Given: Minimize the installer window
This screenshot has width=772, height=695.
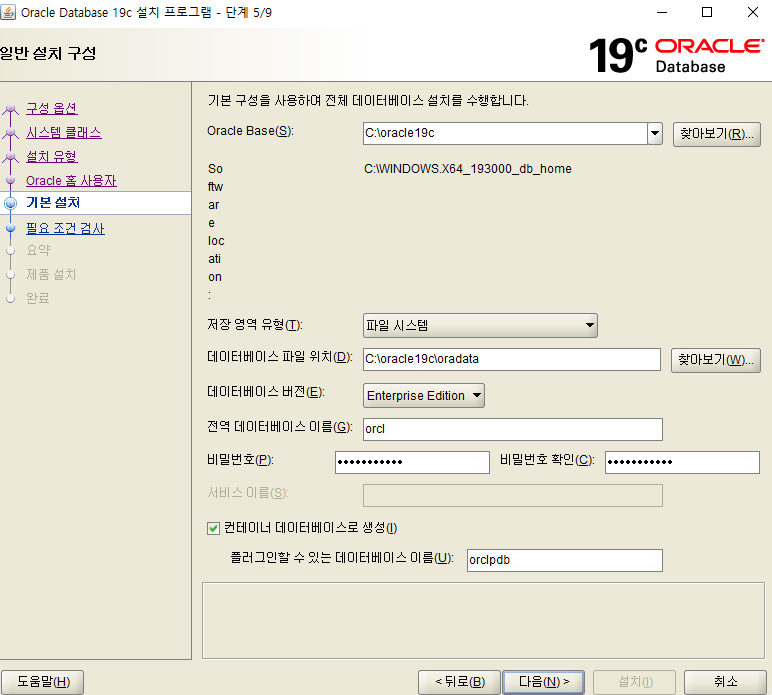Looking at the screenshot, I should coord(662,12).
